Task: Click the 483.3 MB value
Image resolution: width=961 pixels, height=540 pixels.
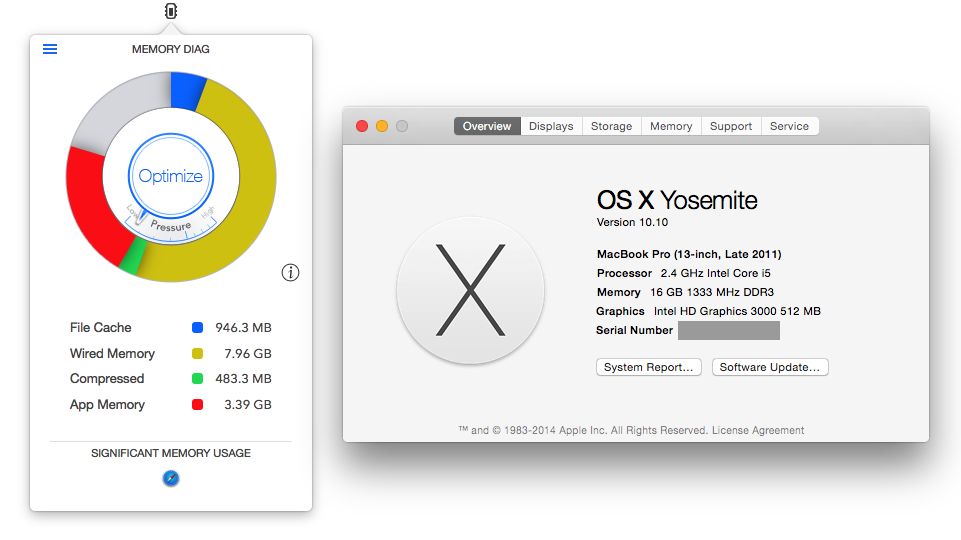Action: (243, 379)
